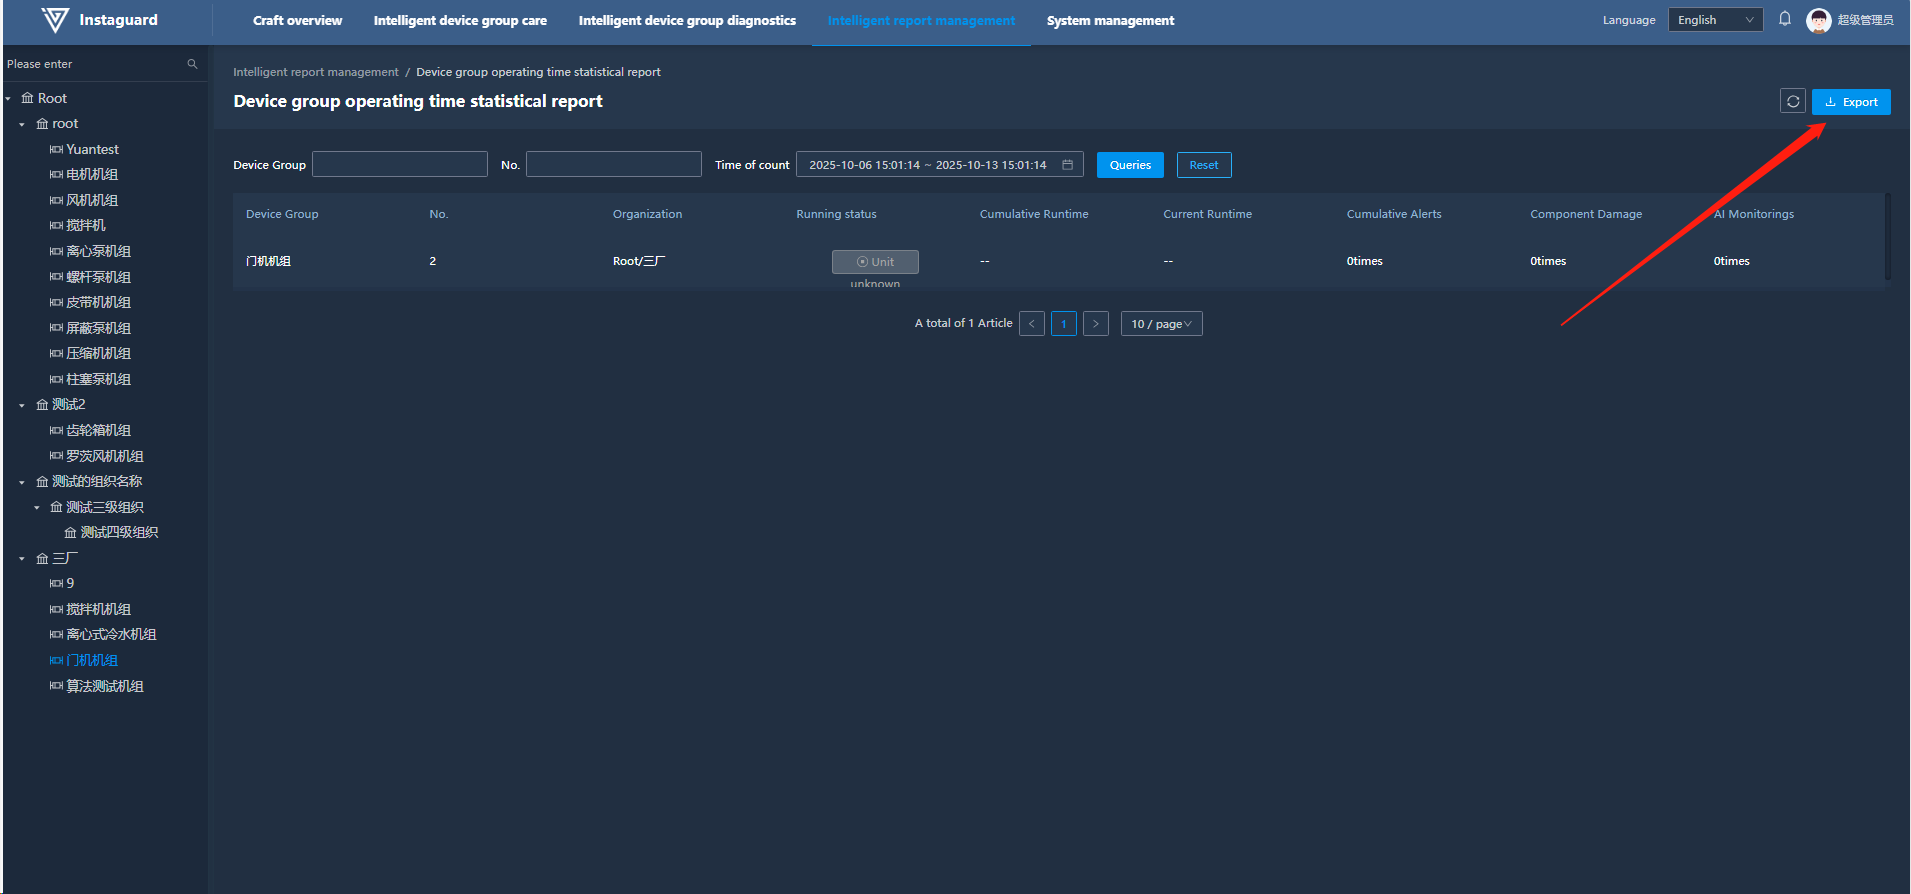Focus the Device Group filter field
The width and height of the screenshot is (1911, 894).
click(400, 164)
